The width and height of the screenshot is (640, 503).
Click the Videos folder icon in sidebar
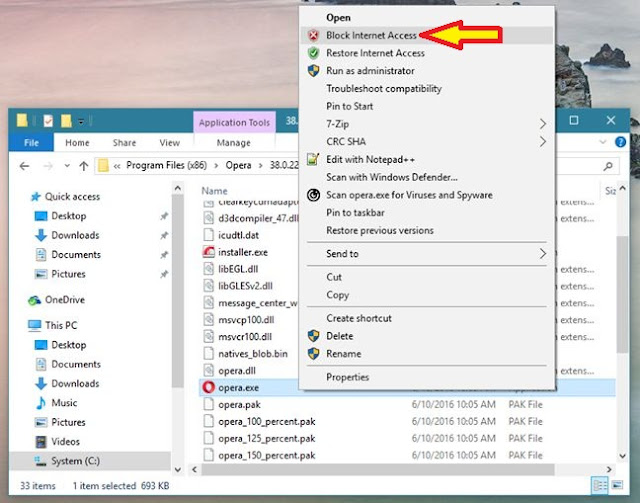pyautogui.click(x=41, y=441)
